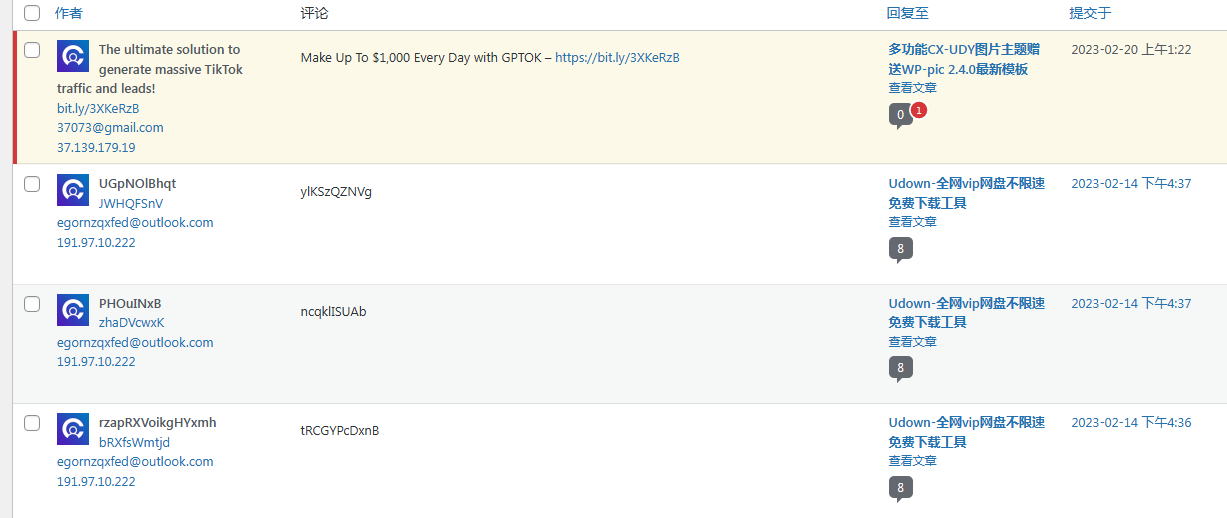Sort comments by the 作者 column header
Screen dimensions: 1227x518
point(69,13)
